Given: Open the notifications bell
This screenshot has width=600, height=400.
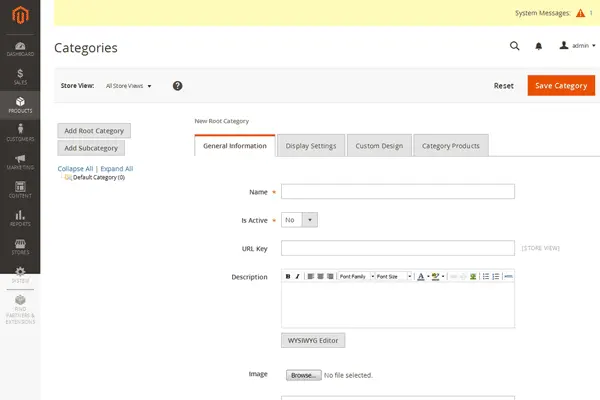Looking at the screenshot, I should pyautogui.click(x=538, y=46).
